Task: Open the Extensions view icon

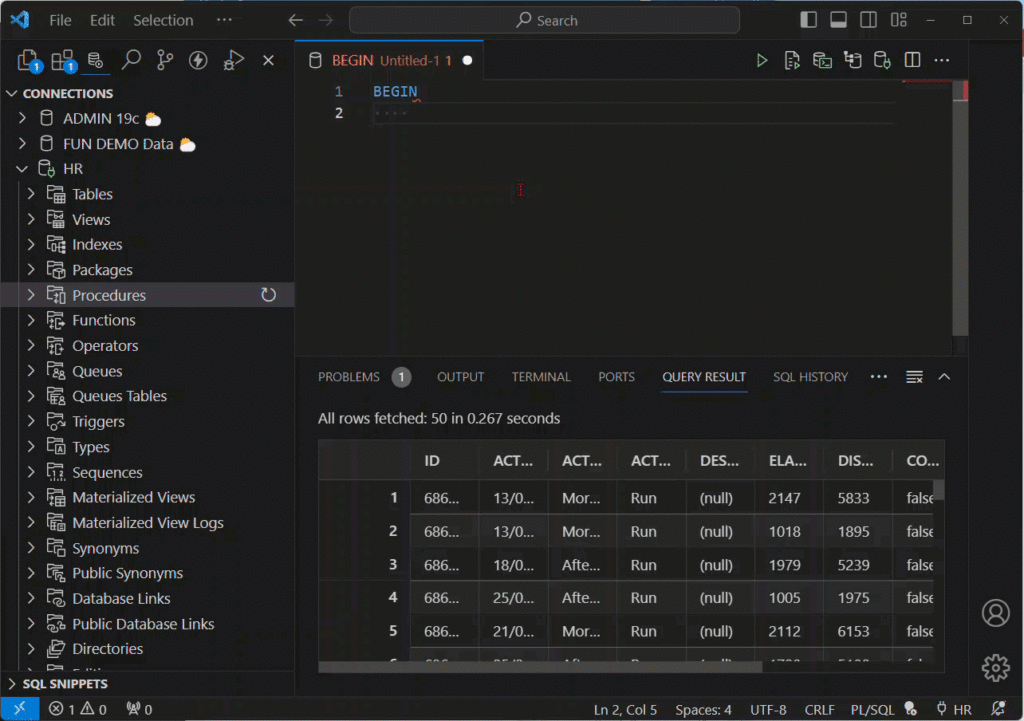Action: click(x=63, y=61)
